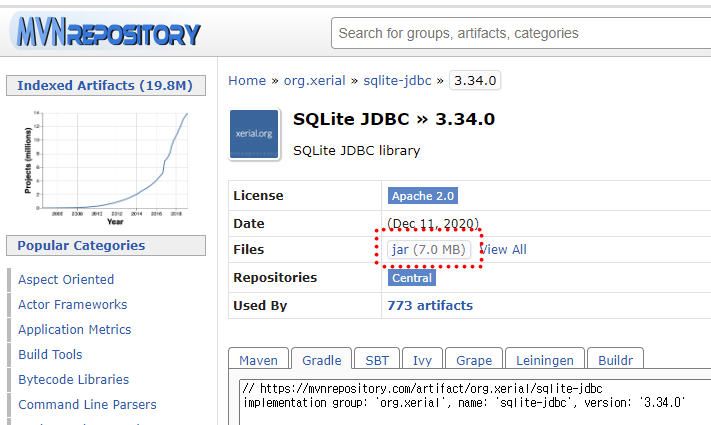Viewport: 711px width, 425px height.
Task: Open the Indexed Artifacts (19.8M) heading
Action: (106, 86)
